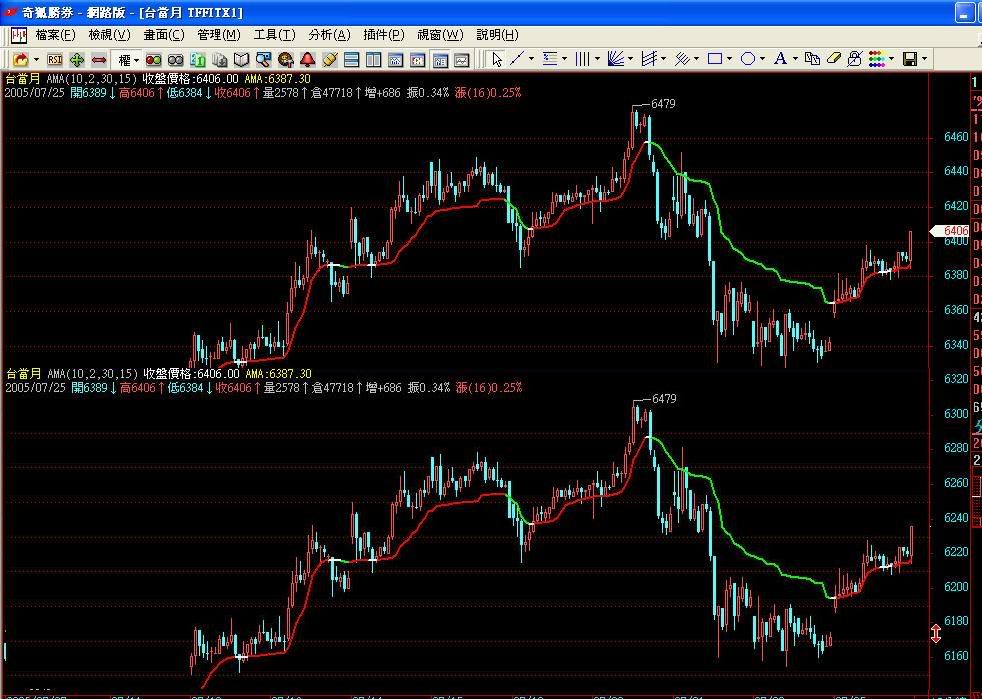Expand the vertical lines dropdown arrow
The image size is (982, 699).
[x=597, y=59]
